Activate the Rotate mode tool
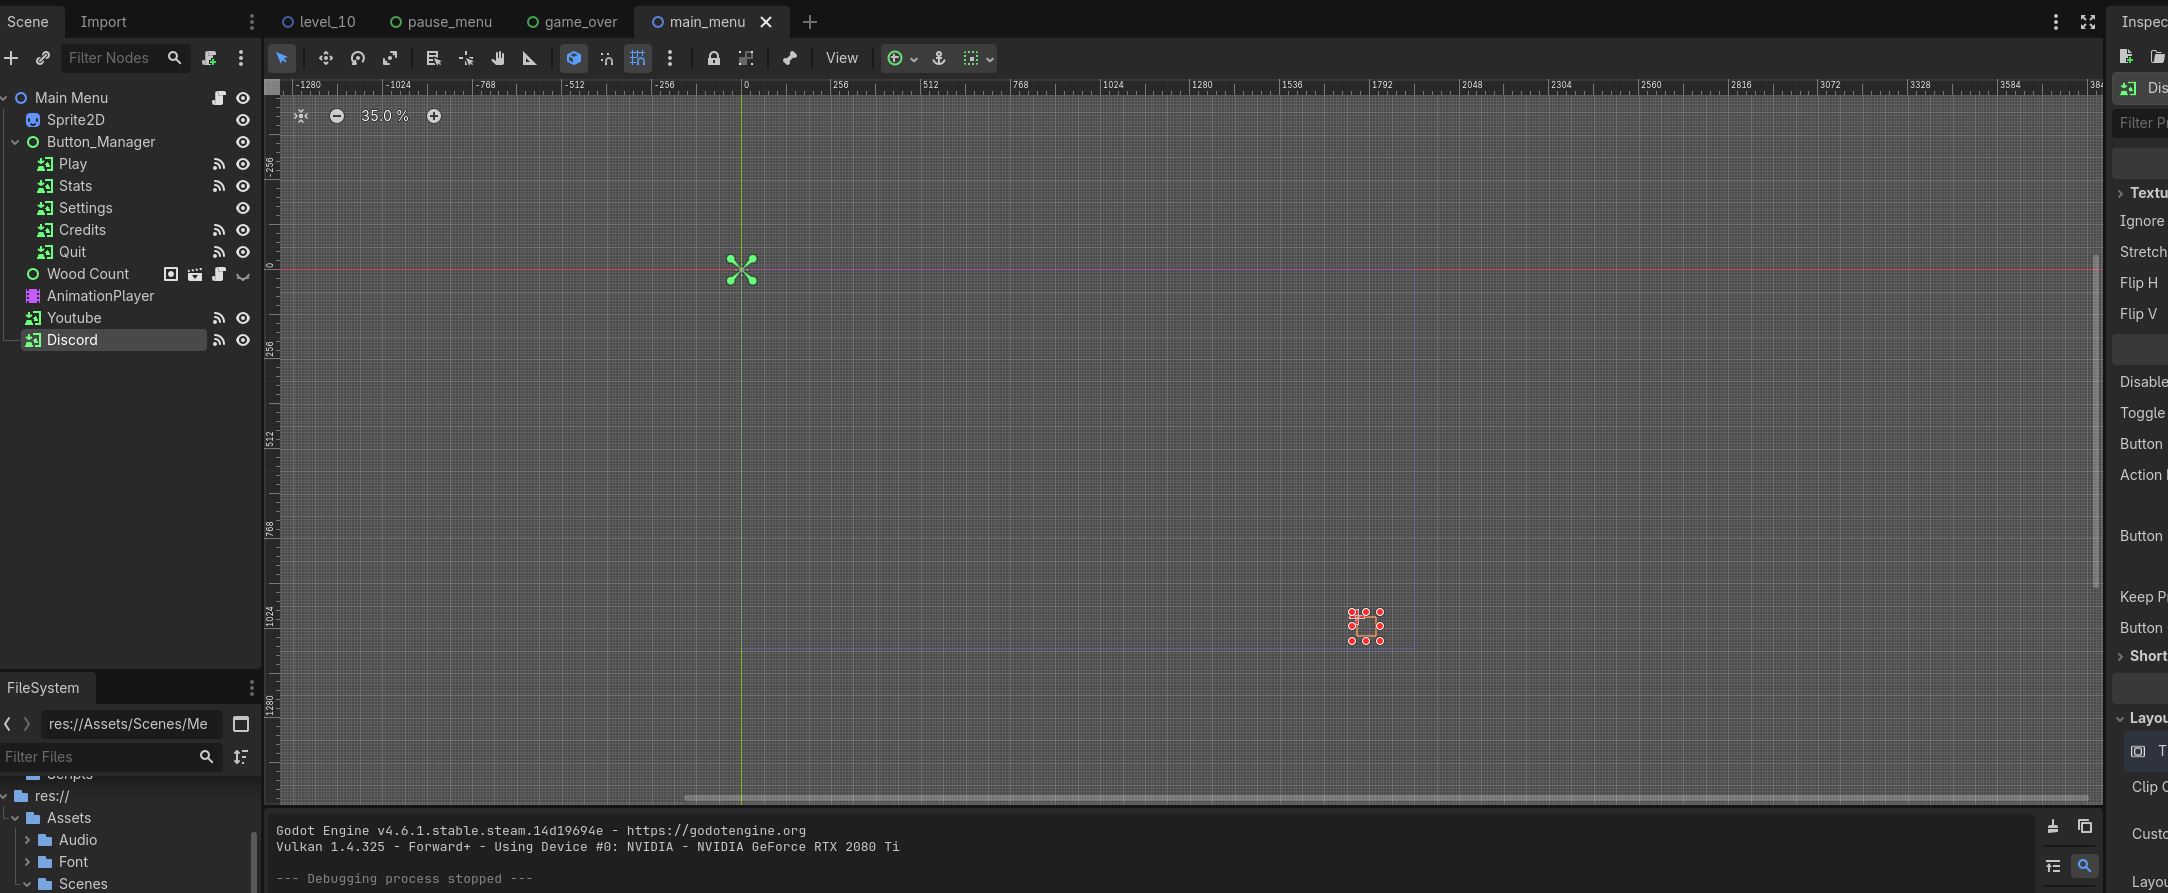 (x=358, y=59)
